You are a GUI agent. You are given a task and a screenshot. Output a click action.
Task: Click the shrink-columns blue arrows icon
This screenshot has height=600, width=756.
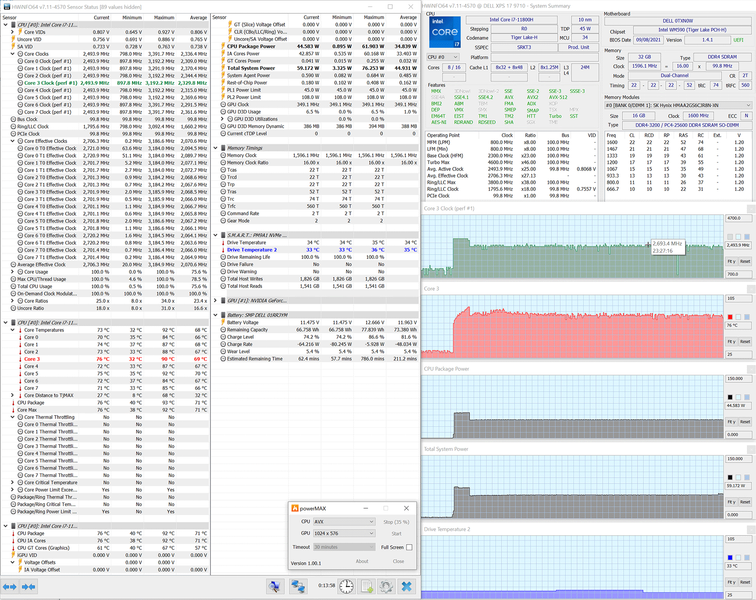pyautogui.click(x=28, y=586)
